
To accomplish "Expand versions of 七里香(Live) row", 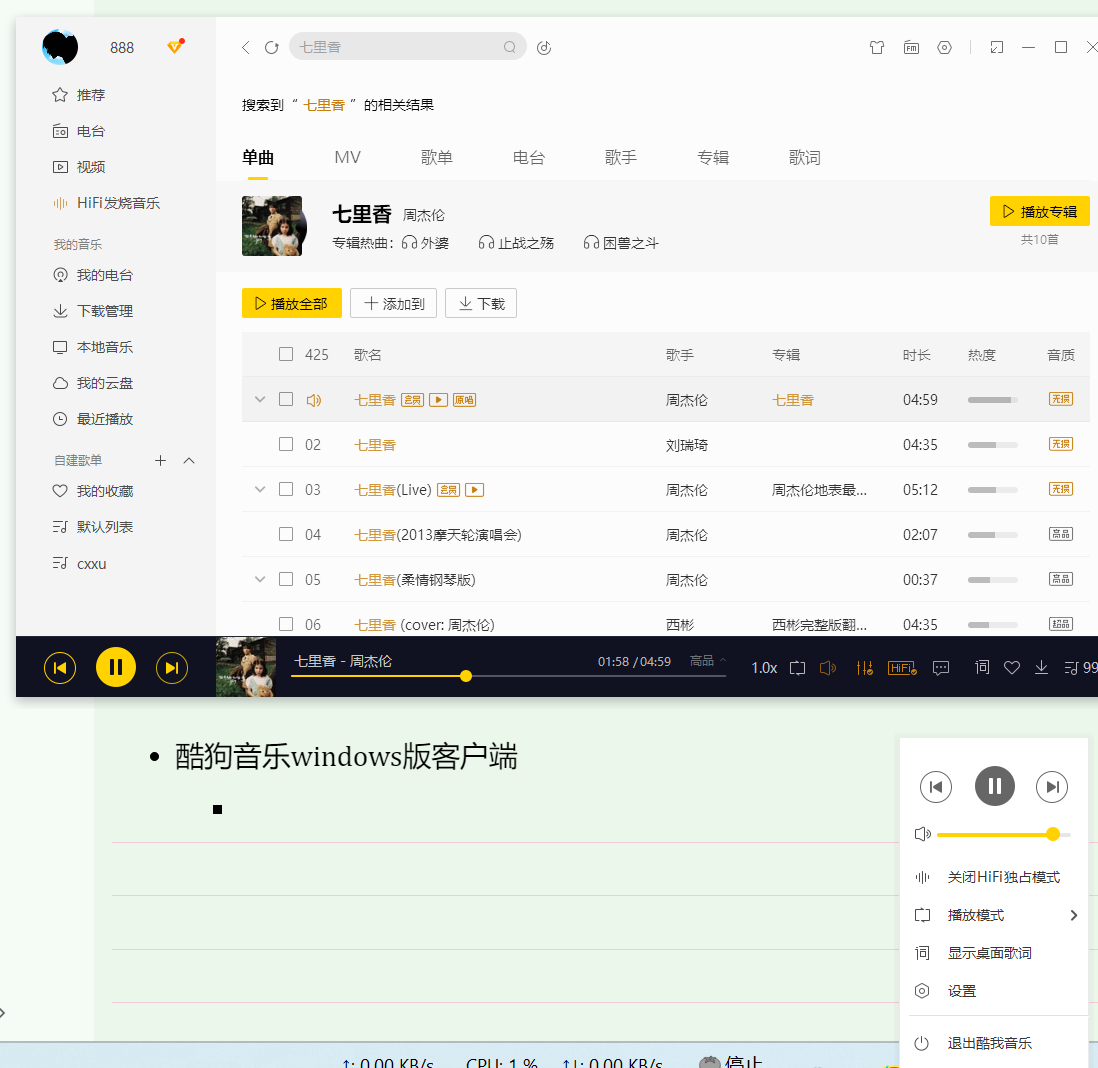I will (260, 490).
